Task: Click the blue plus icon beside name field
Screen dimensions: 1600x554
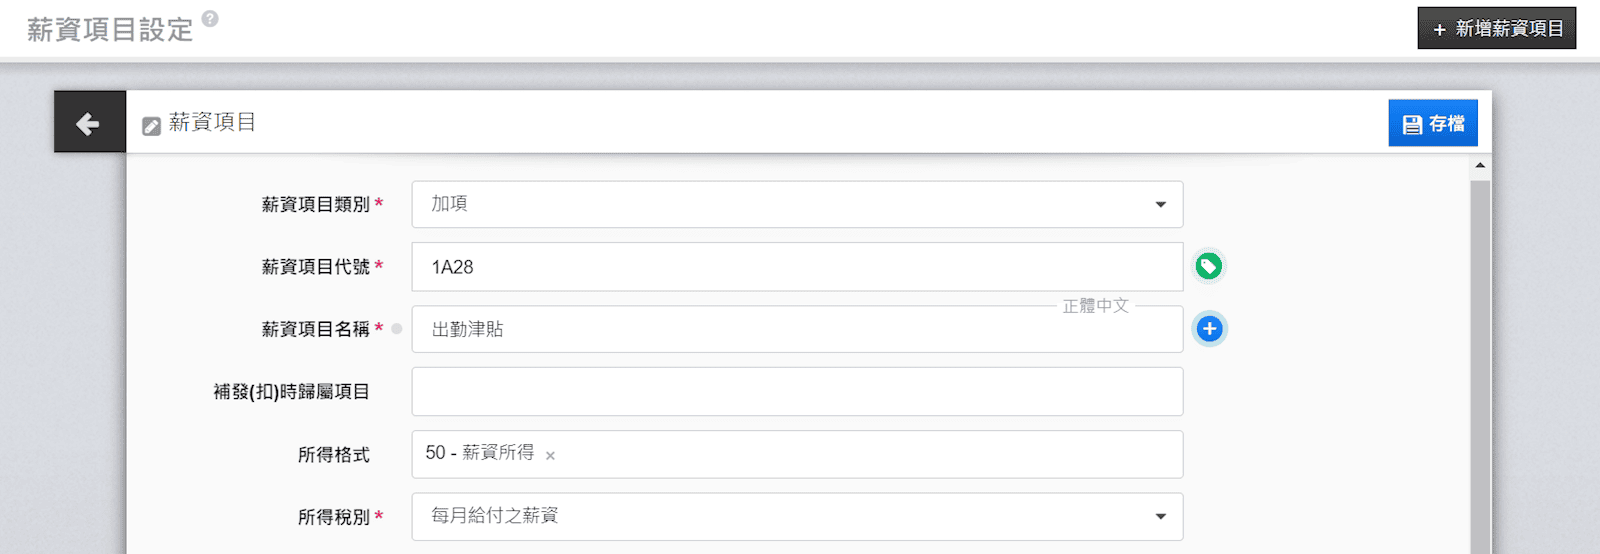Action: coord(1209,329)
